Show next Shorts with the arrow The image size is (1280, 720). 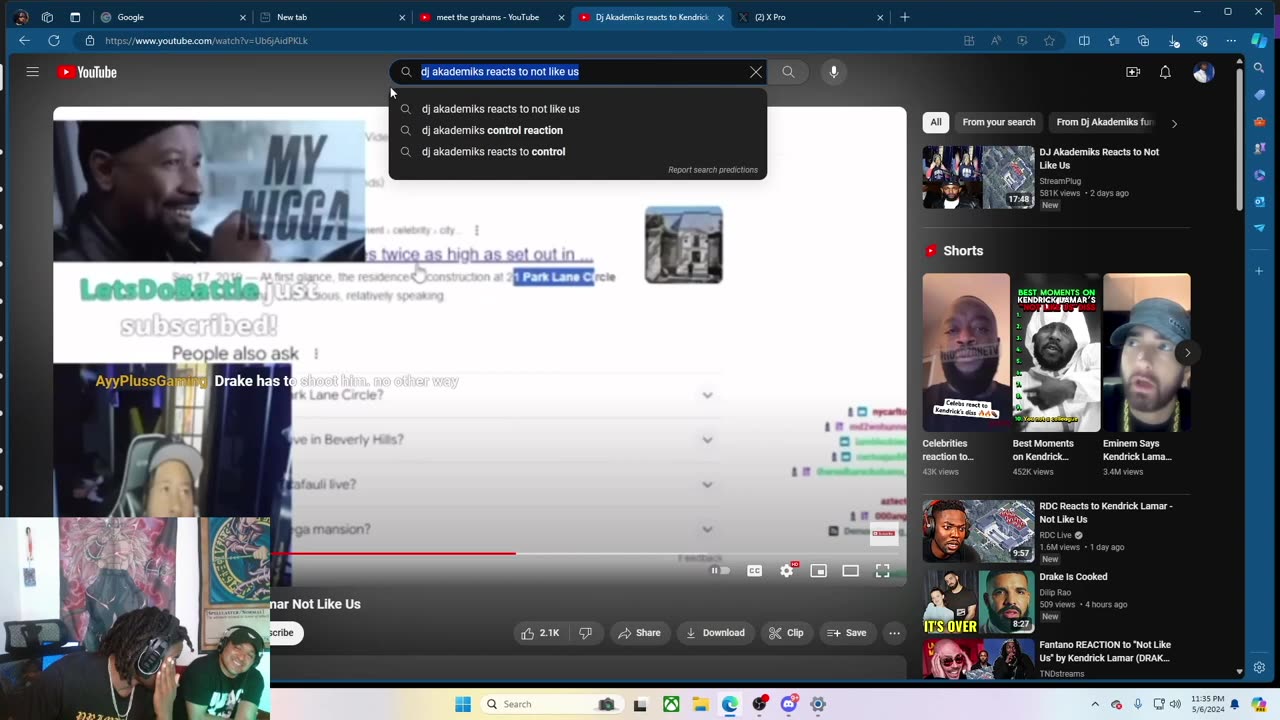click(x=1187, y=352)
